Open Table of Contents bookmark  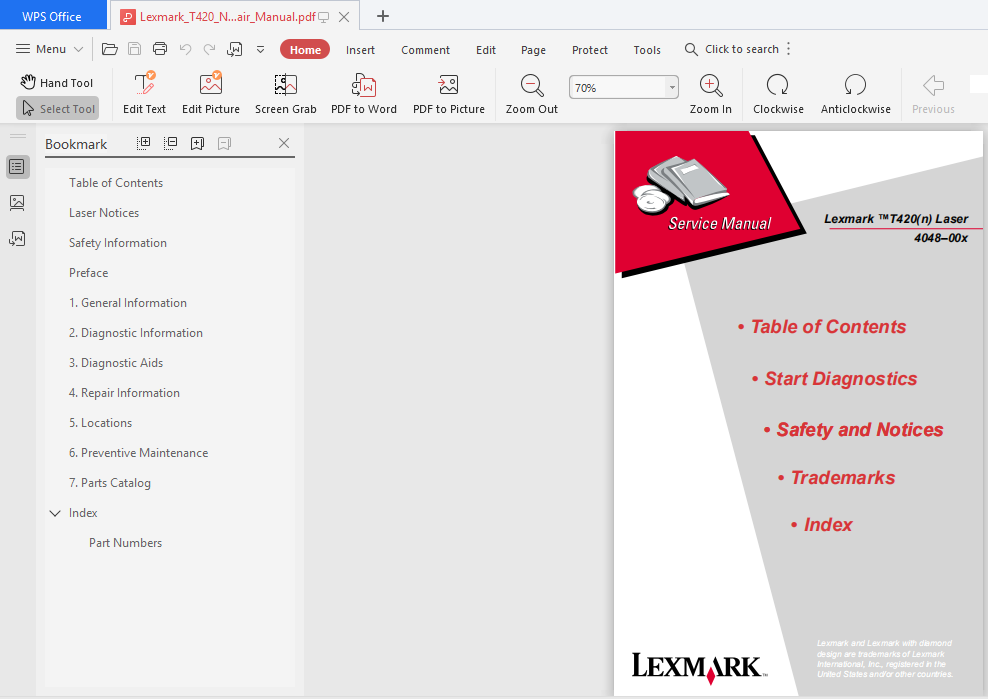tap(116, 183)
